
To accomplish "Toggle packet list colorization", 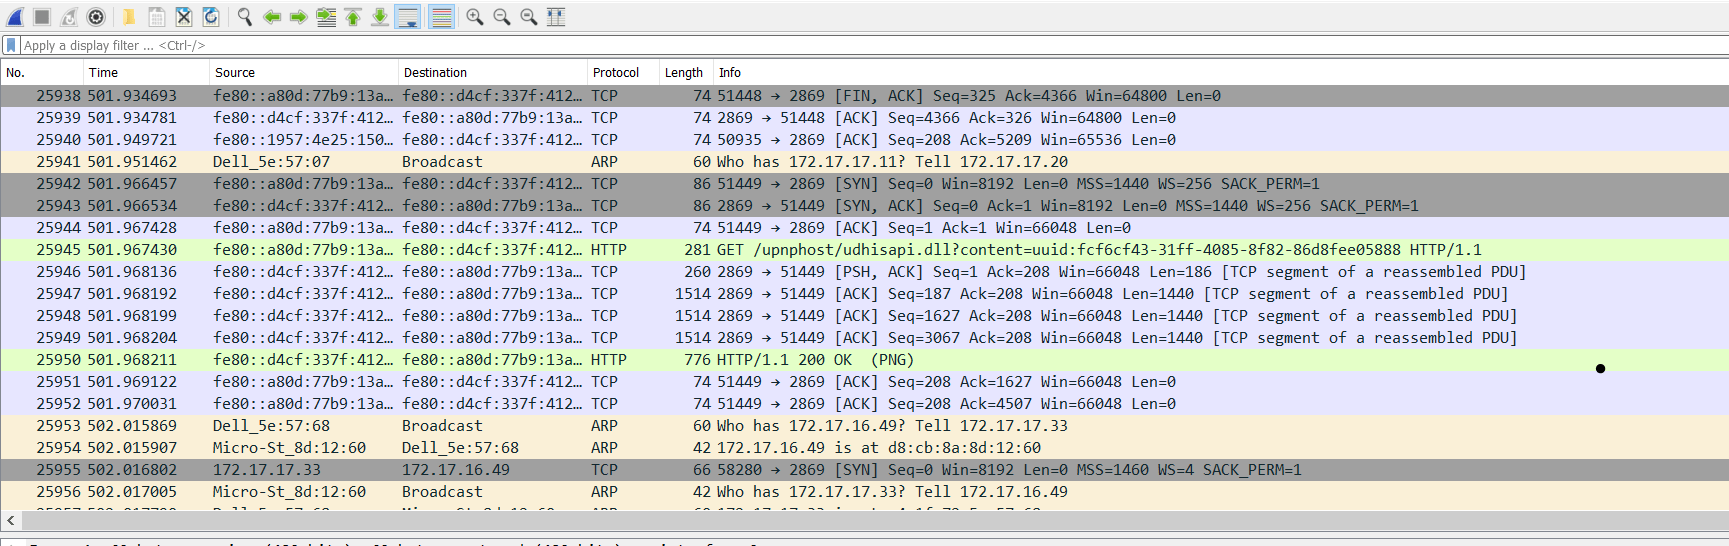I will [441, 17].
